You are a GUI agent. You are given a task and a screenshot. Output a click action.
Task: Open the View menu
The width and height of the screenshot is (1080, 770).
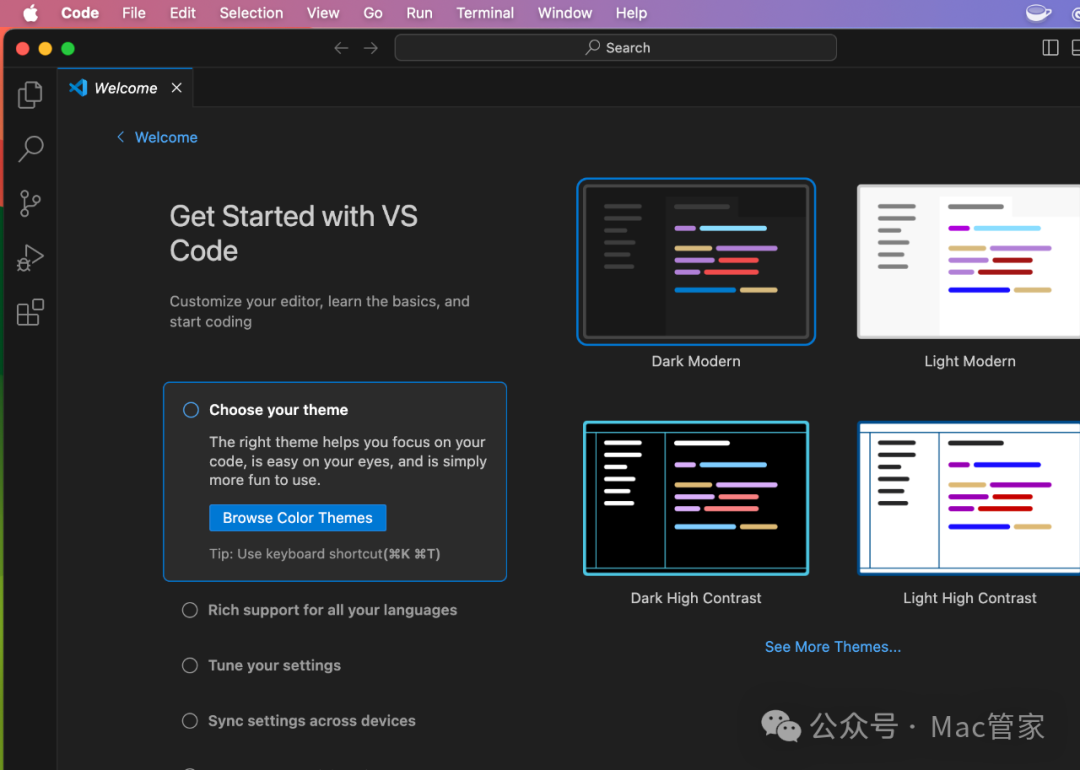(x=323, y=13)
